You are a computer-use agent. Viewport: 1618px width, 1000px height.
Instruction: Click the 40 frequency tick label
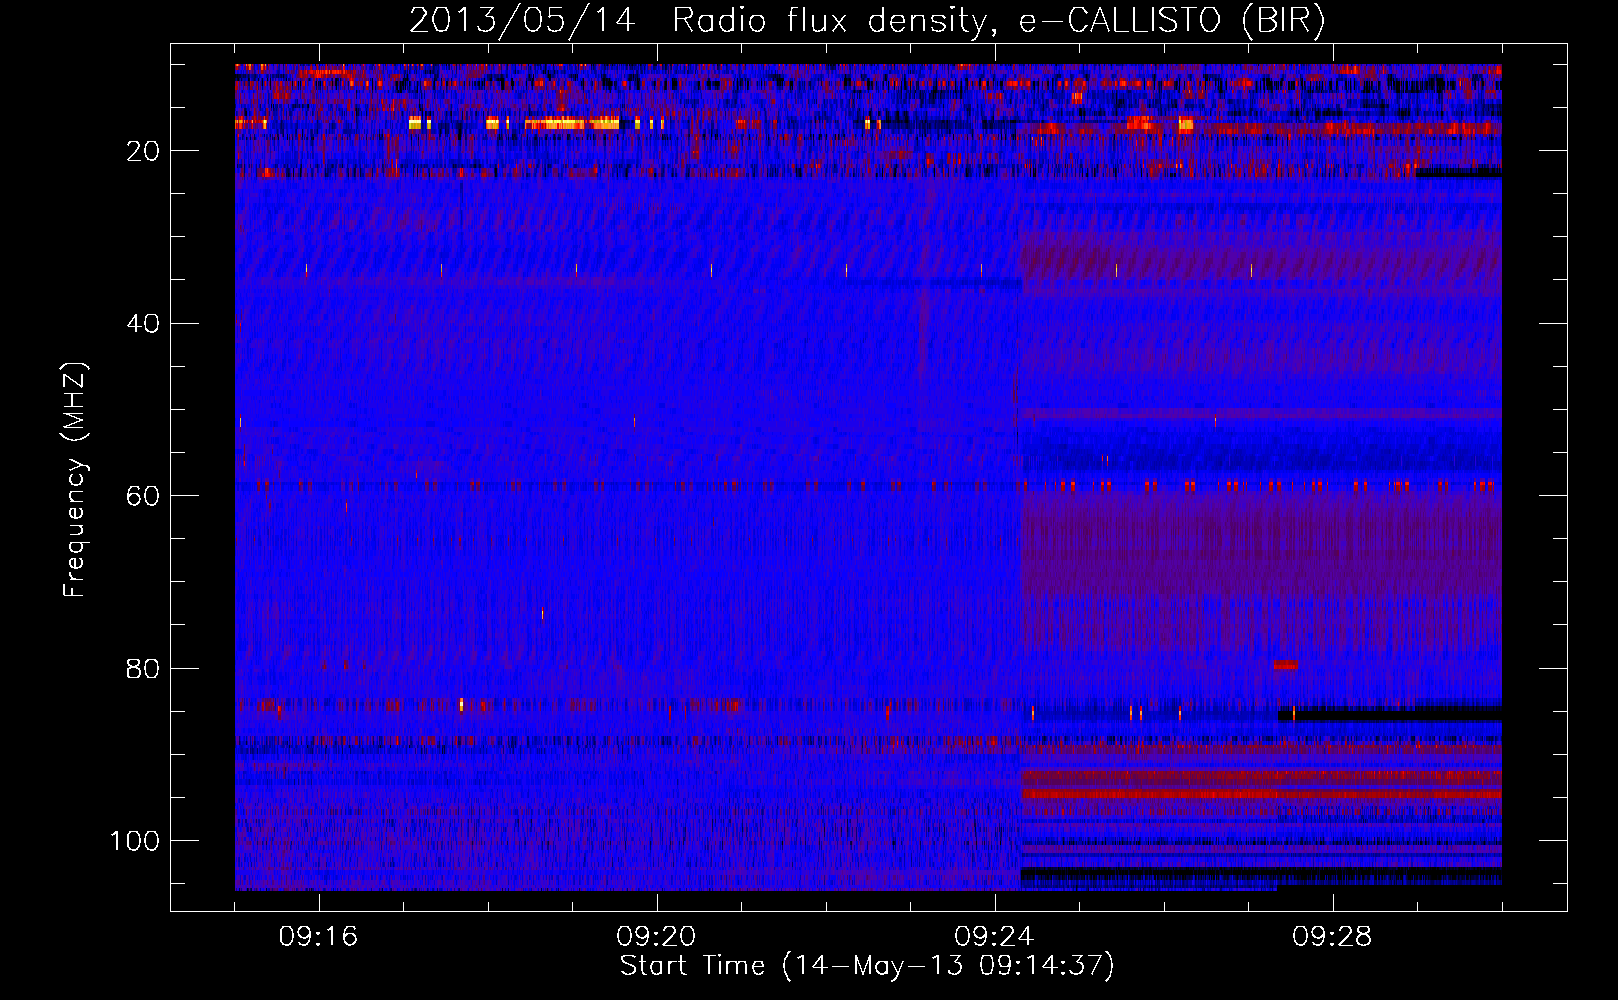pyautogui.click(x=143, y=324)
